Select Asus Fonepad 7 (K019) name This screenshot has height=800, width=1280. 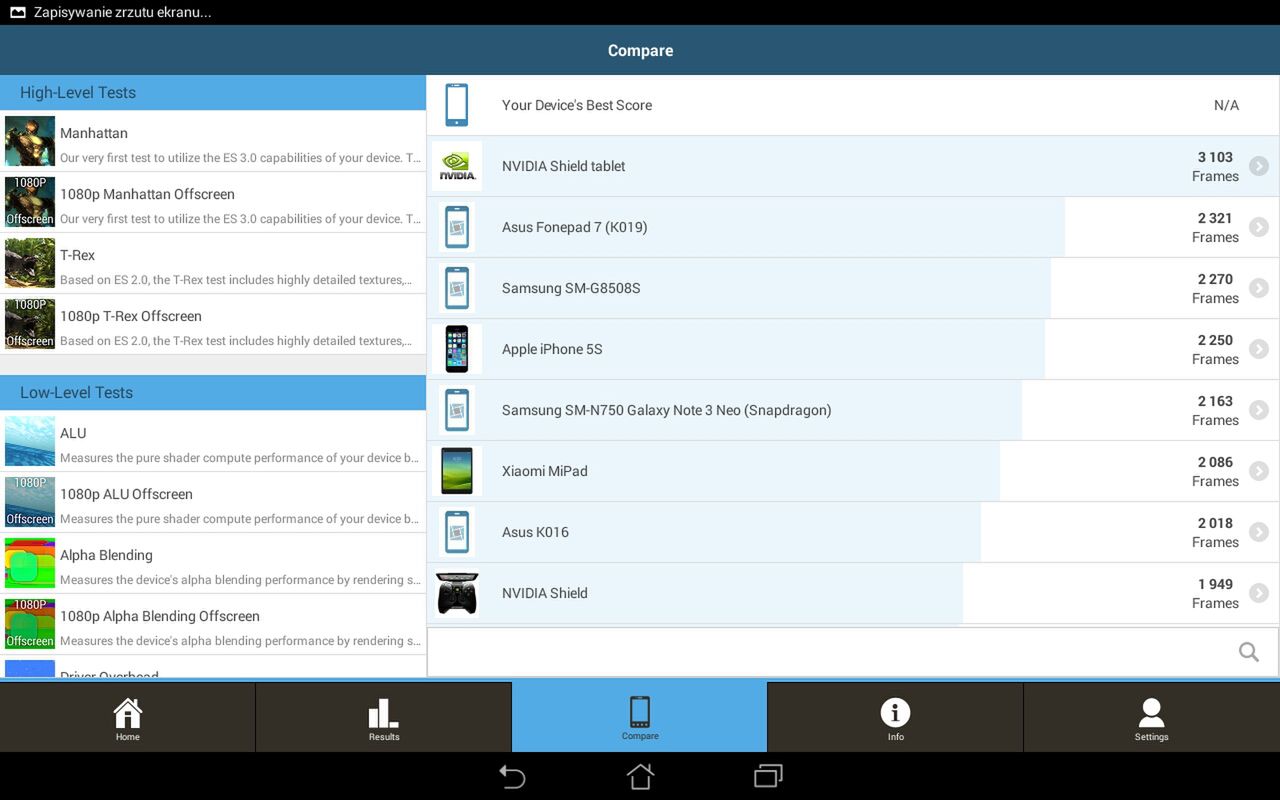pos(574,227)
